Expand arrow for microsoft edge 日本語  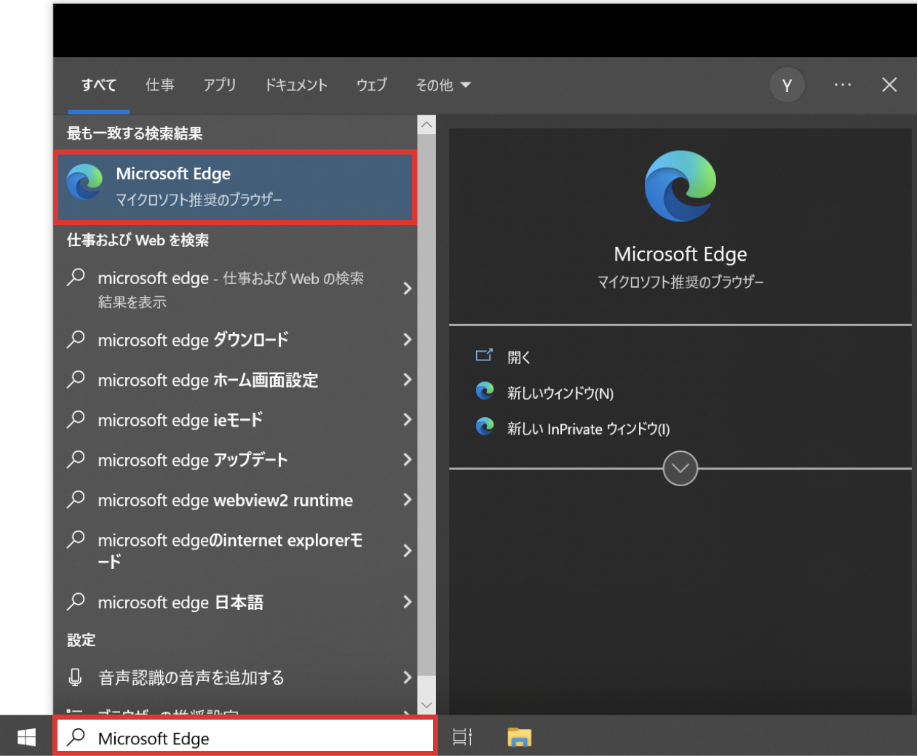tap(407, 601)
